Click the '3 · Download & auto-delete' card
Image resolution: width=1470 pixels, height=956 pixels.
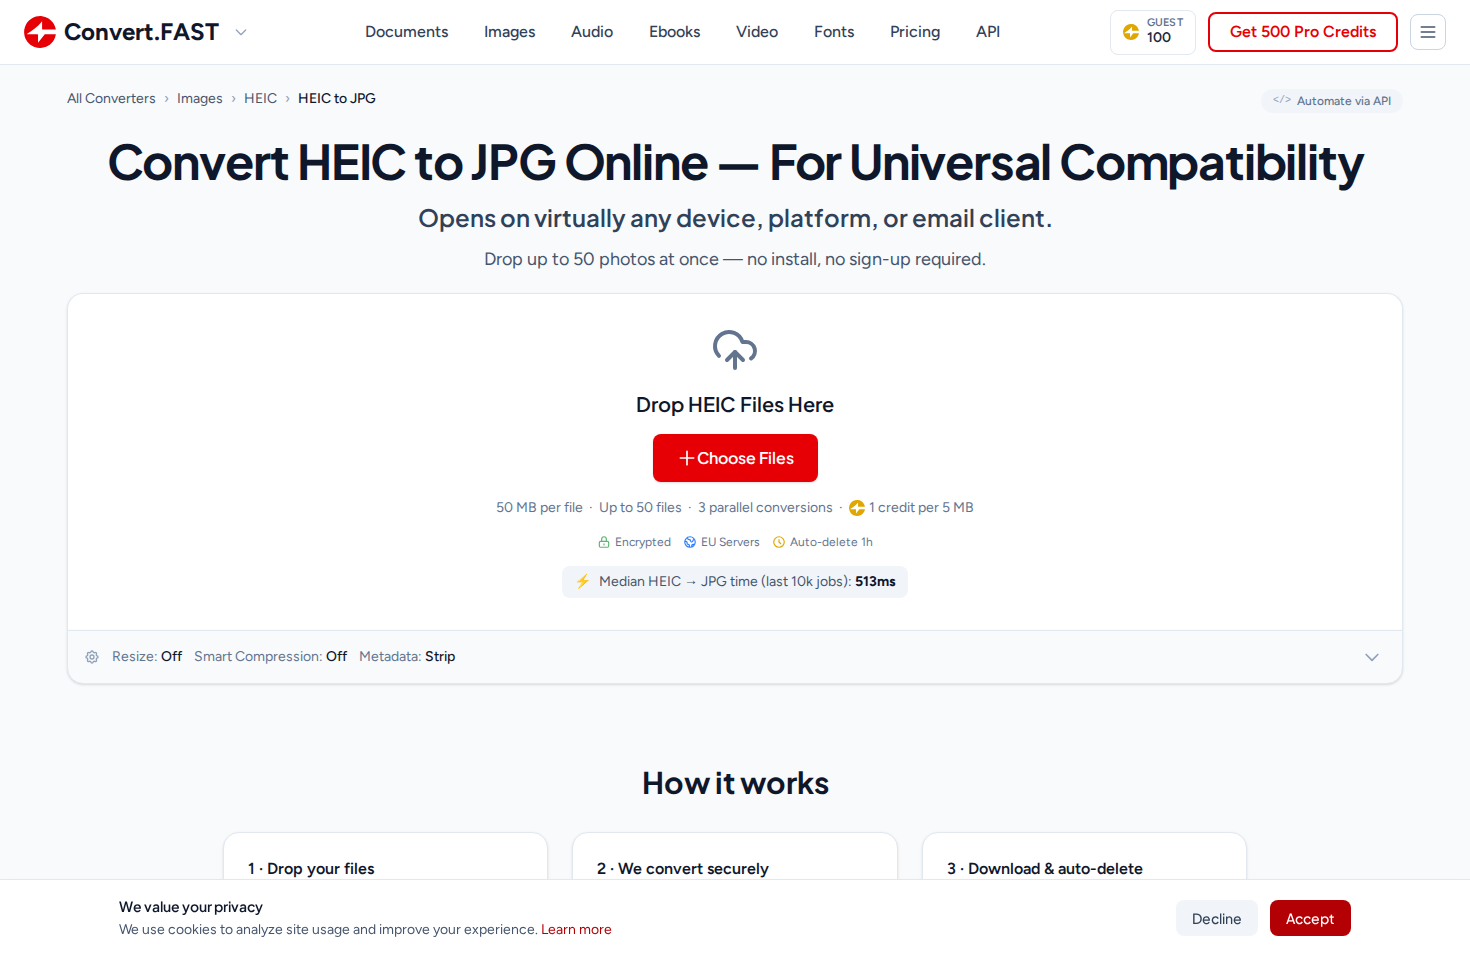pos(1084,857)
